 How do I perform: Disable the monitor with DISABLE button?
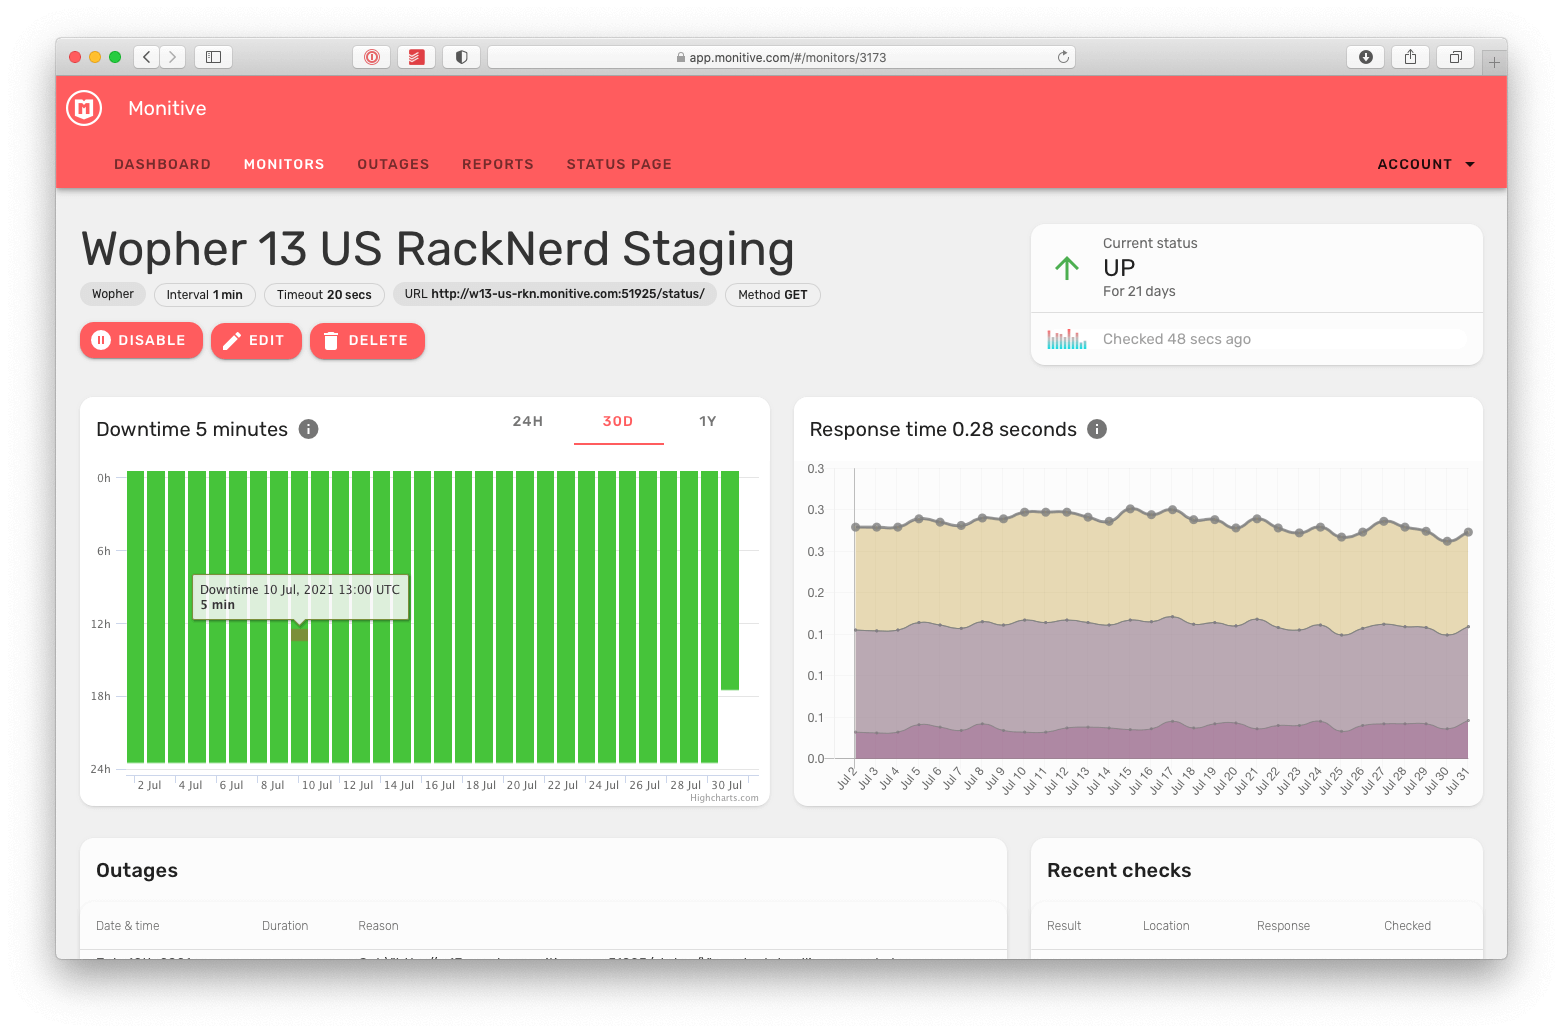141,341
